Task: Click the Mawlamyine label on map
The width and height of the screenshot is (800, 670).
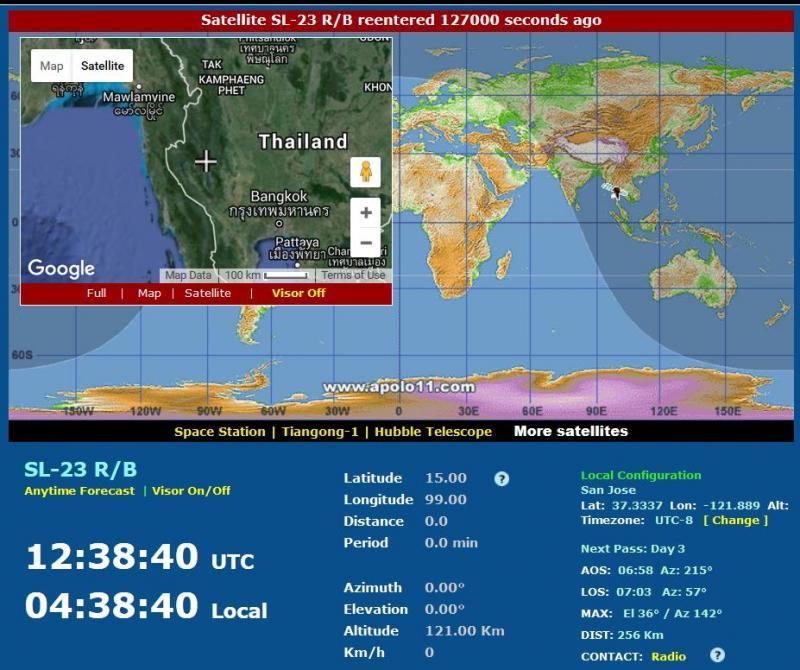Action: pyautogui.click(x=139, y=97)
